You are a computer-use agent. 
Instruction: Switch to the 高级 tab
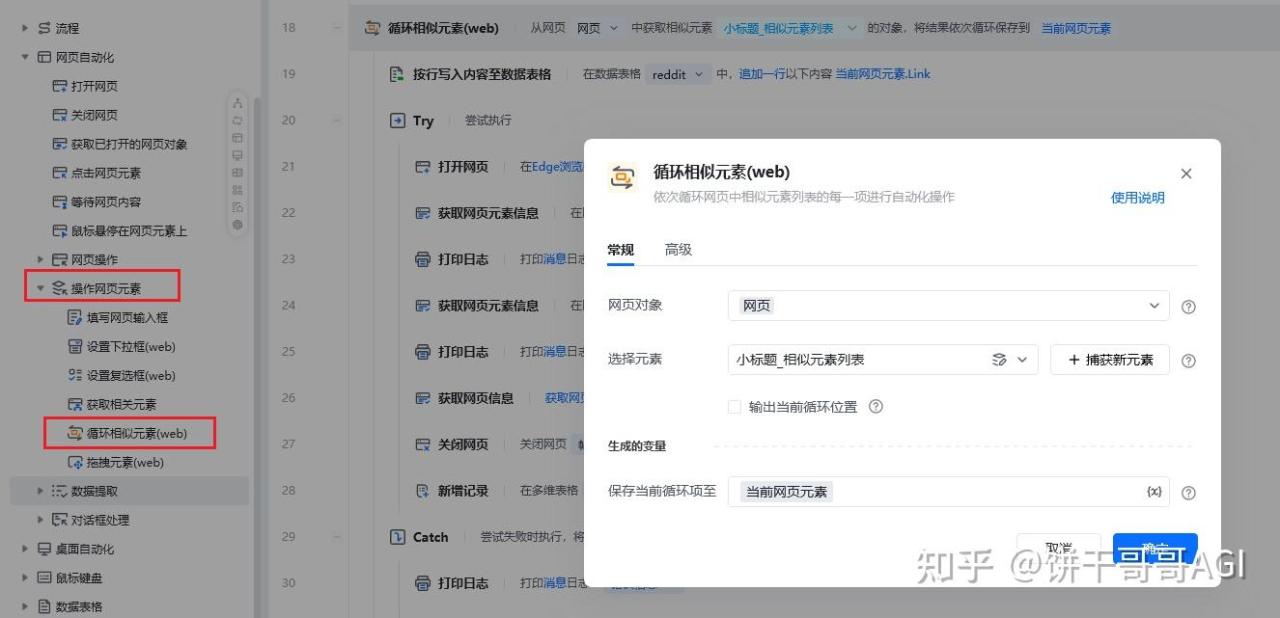[x=678, y=250]
